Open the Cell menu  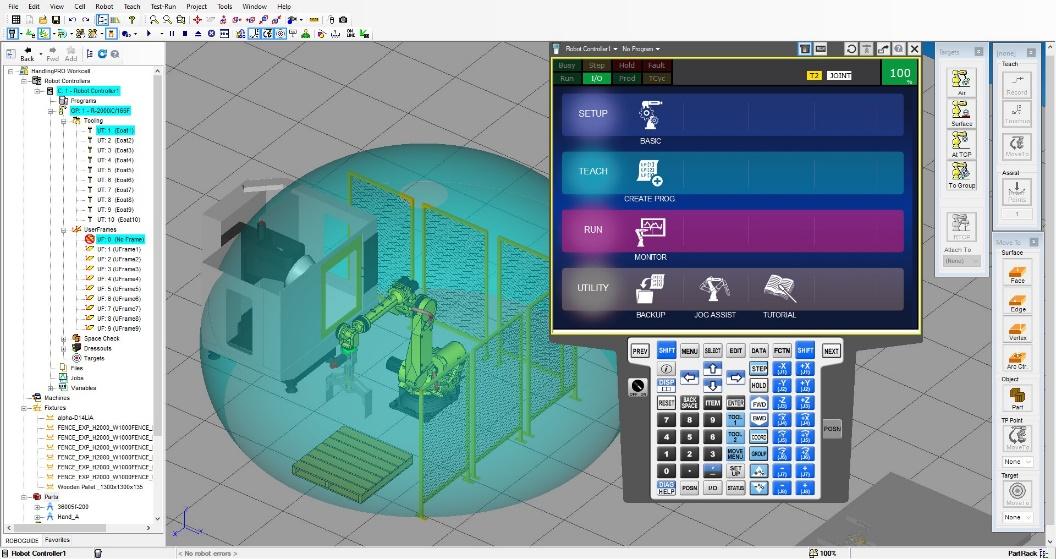79,7
